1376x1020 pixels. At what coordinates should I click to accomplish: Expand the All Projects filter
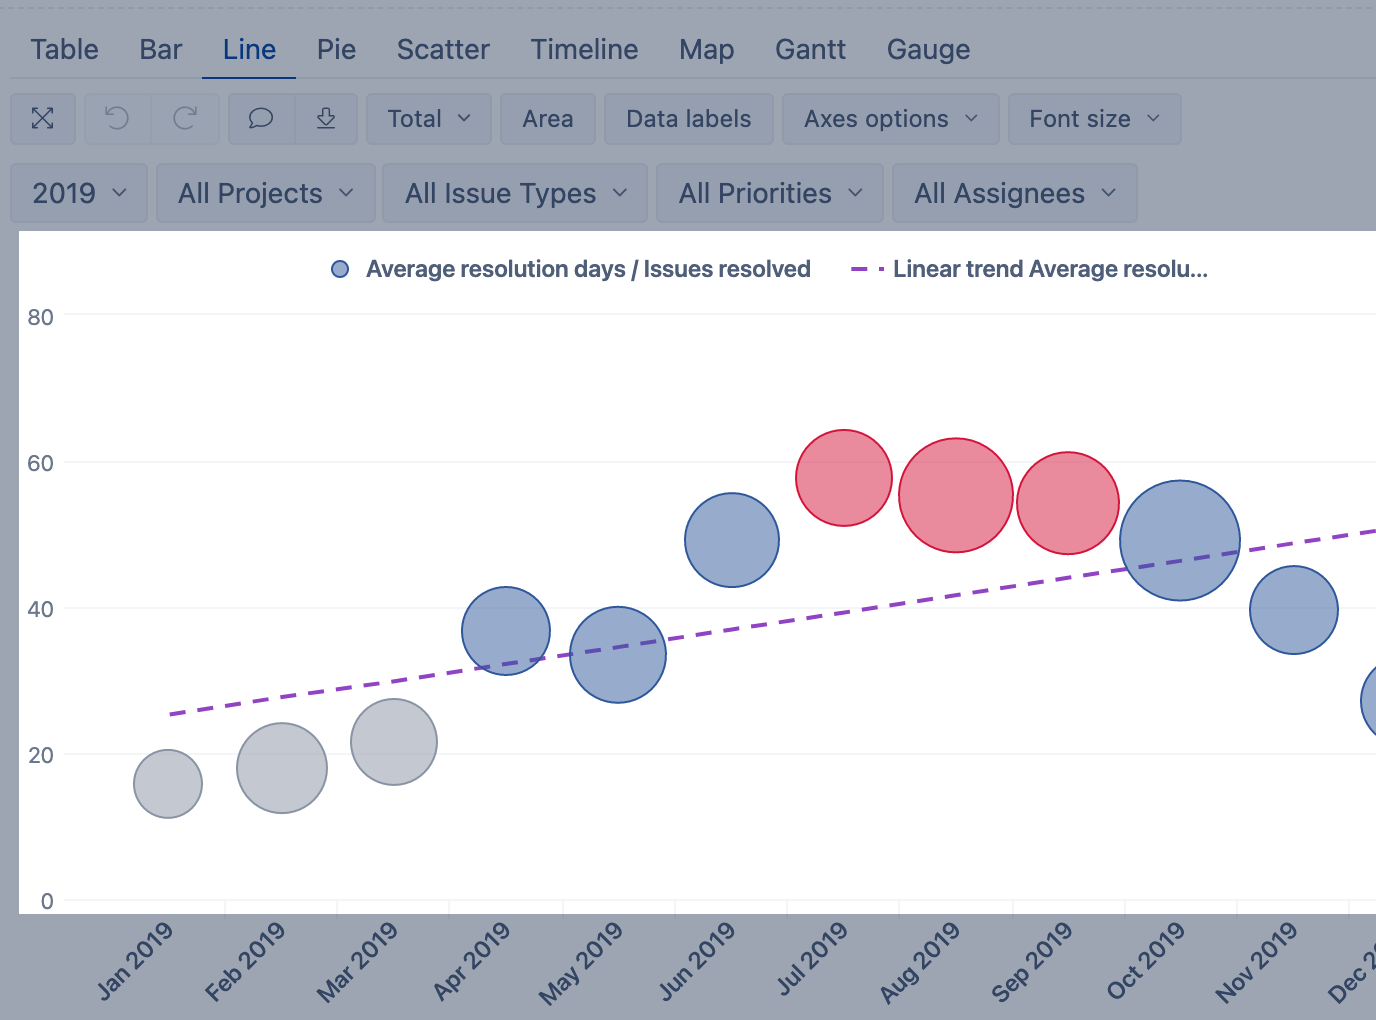click(x=266, y=193)
